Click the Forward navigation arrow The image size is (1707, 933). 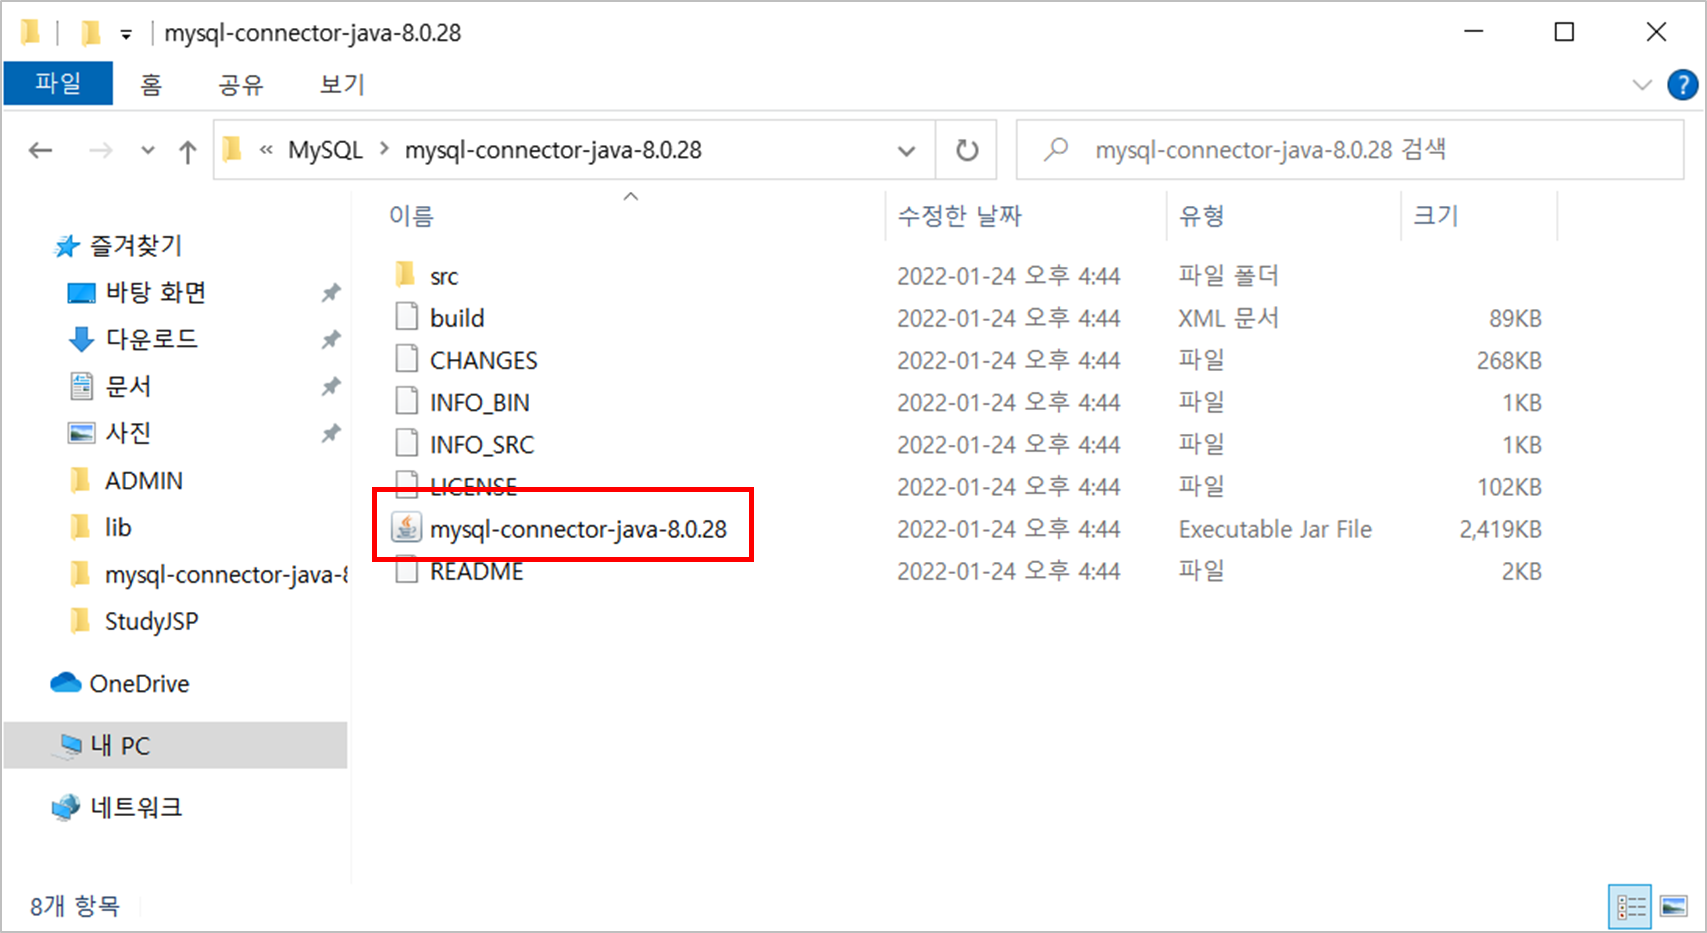[100, 151]
